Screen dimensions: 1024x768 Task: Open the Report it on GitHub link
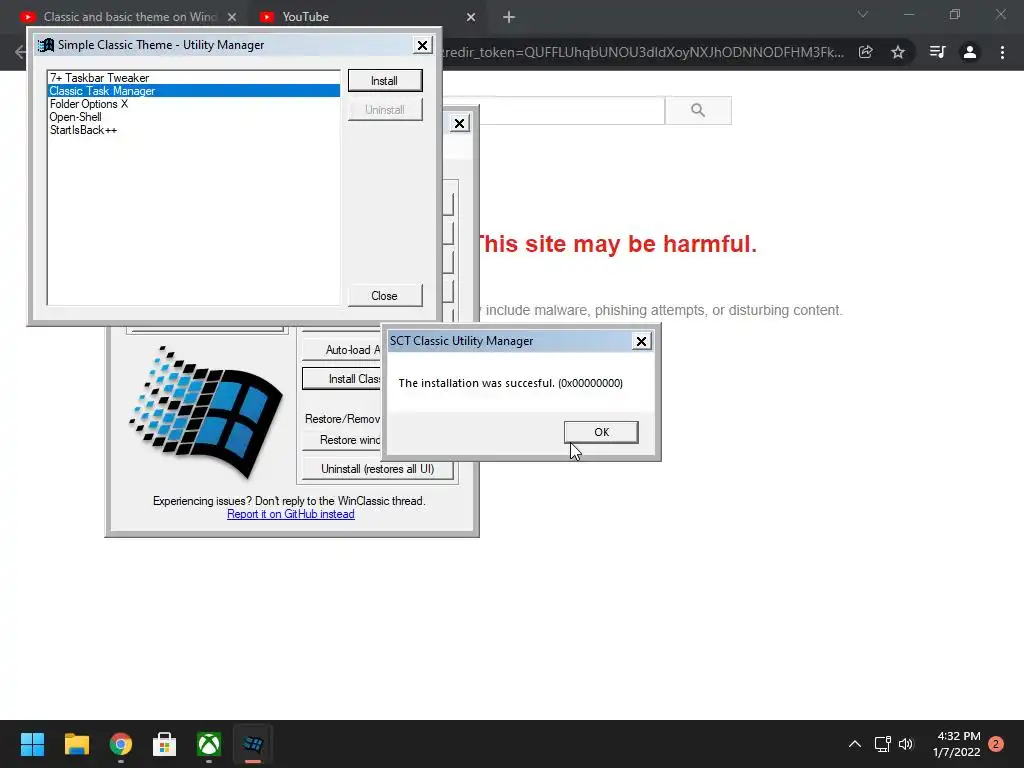point(291,514)
